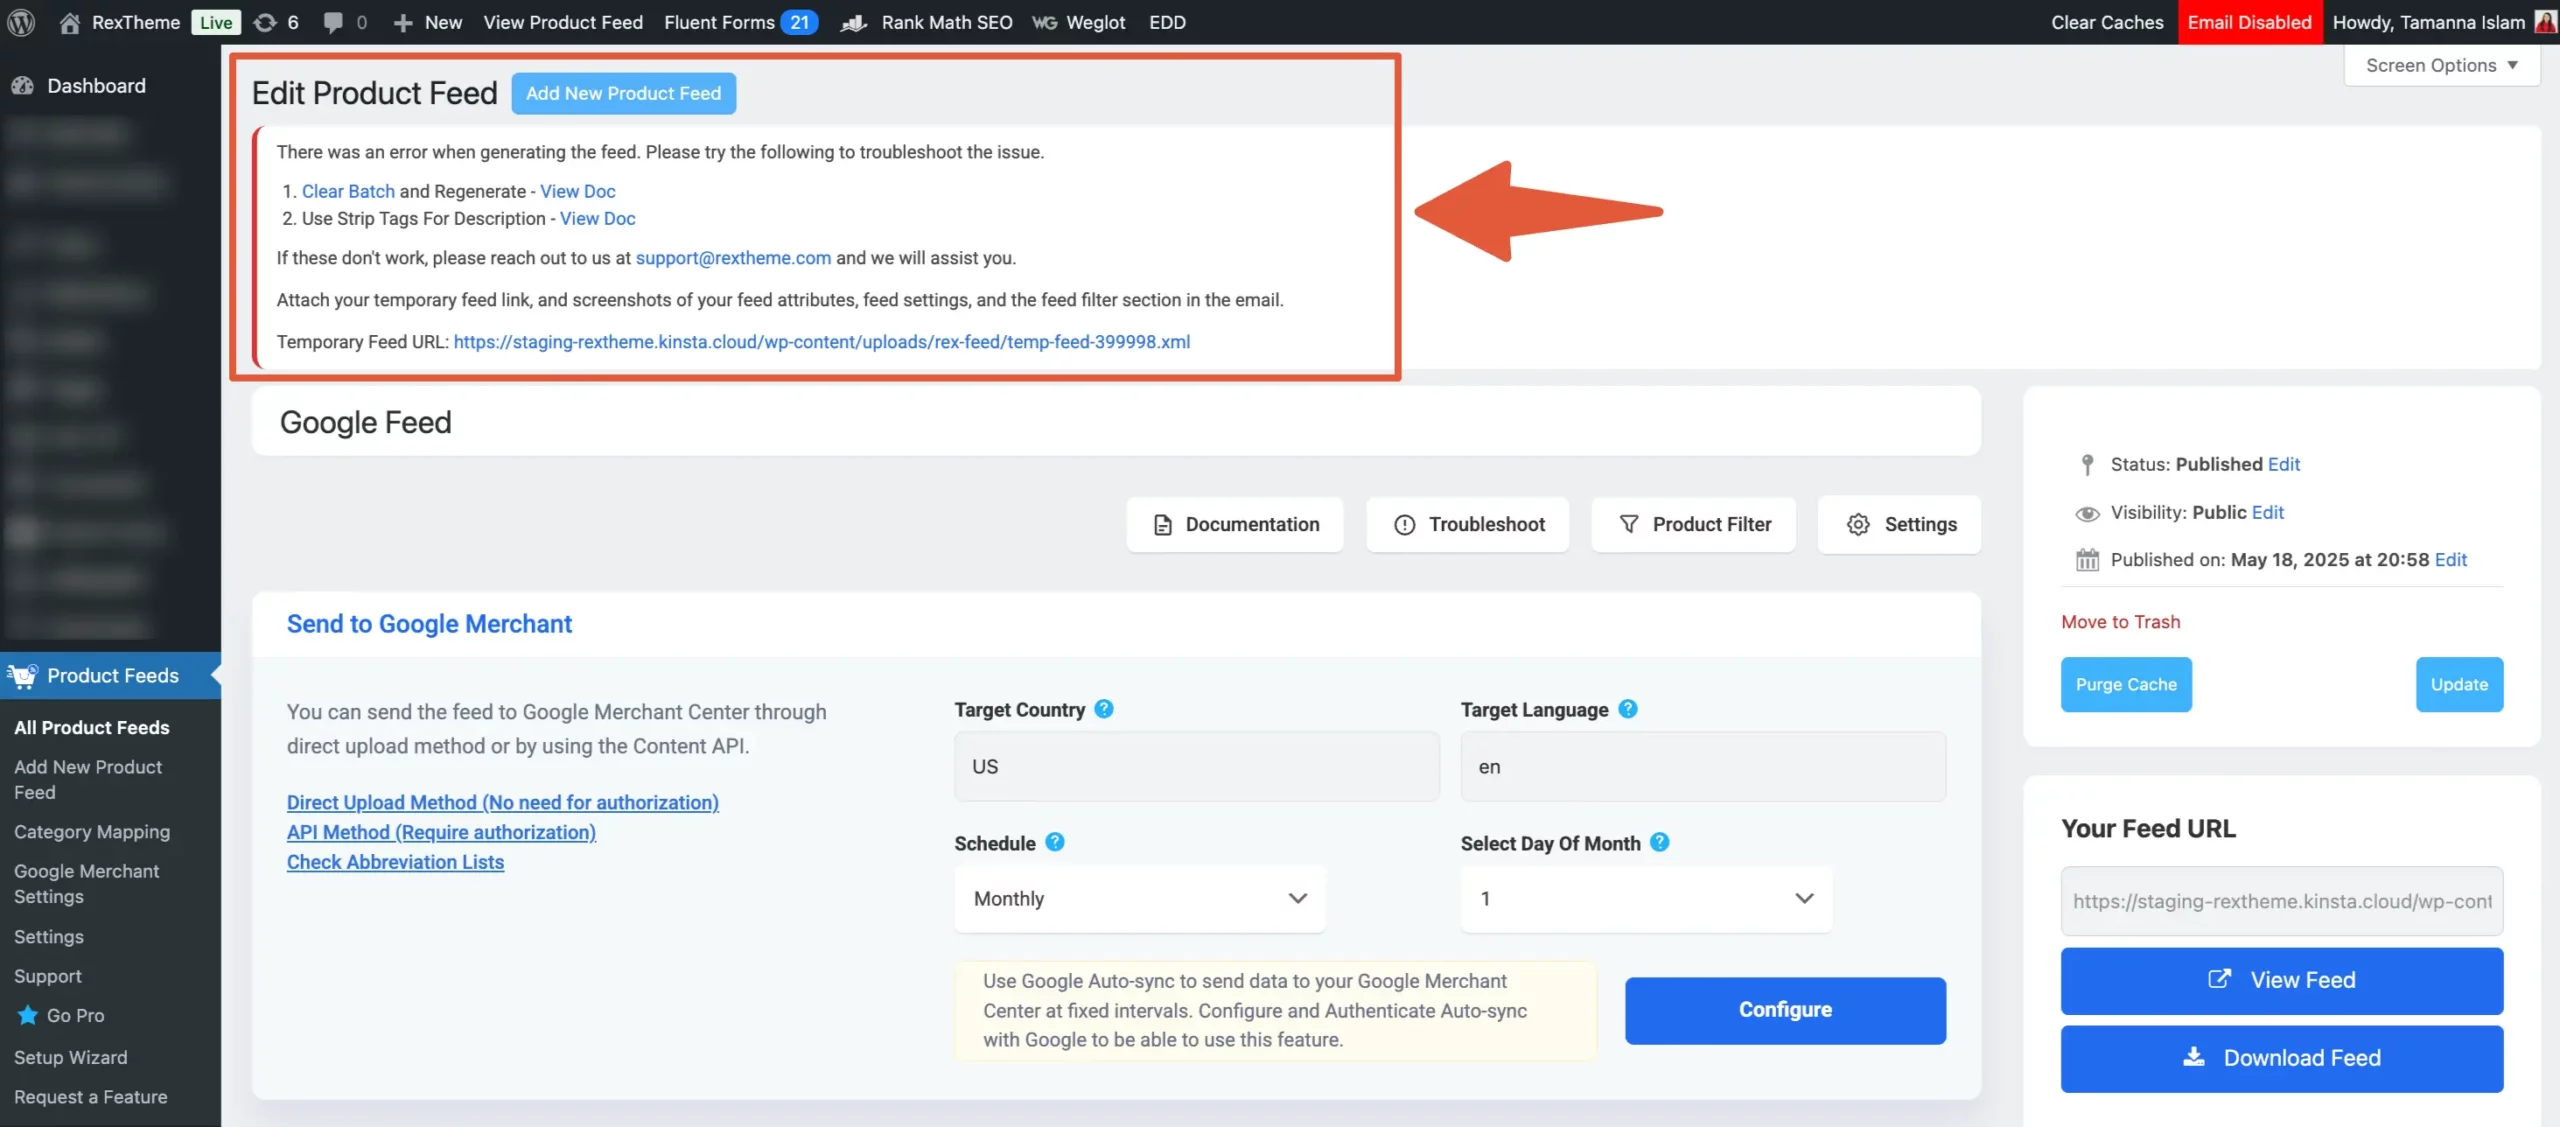Click the Weglot WG icon
The image size is (2560, 1127).
pos(1045,22)
